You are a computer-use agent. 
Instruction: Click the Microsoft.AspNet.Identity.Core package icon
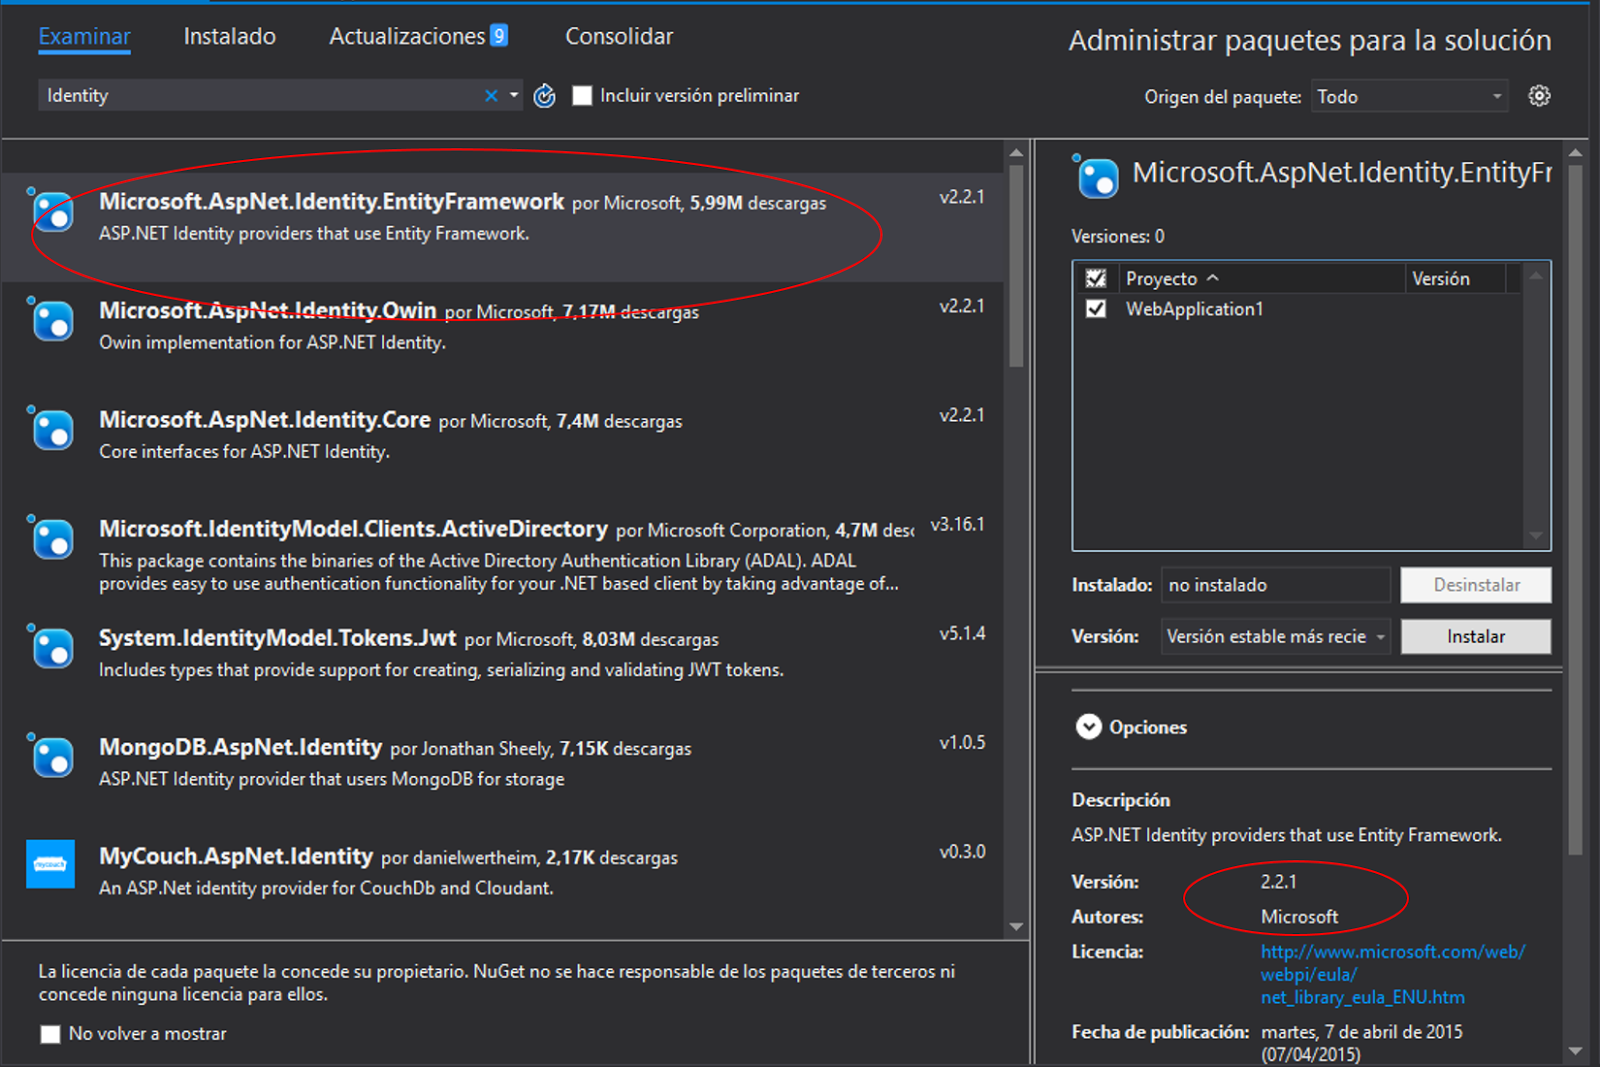(51, 430)
